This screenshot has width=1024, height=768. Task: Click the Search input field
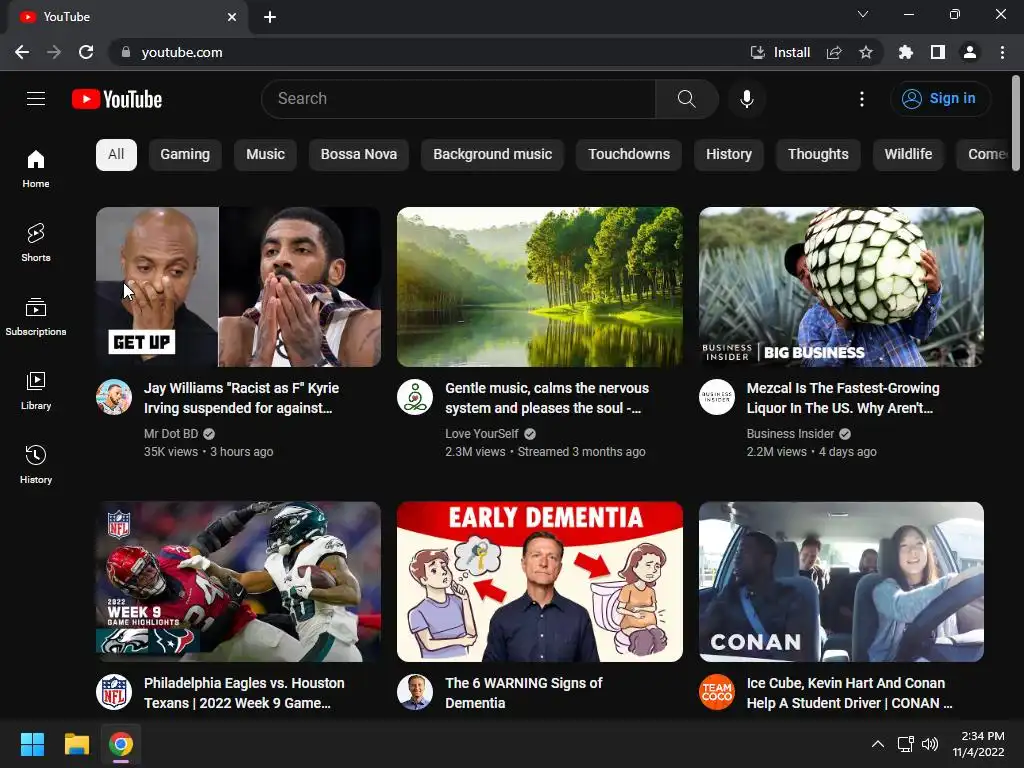click(458, 99)
